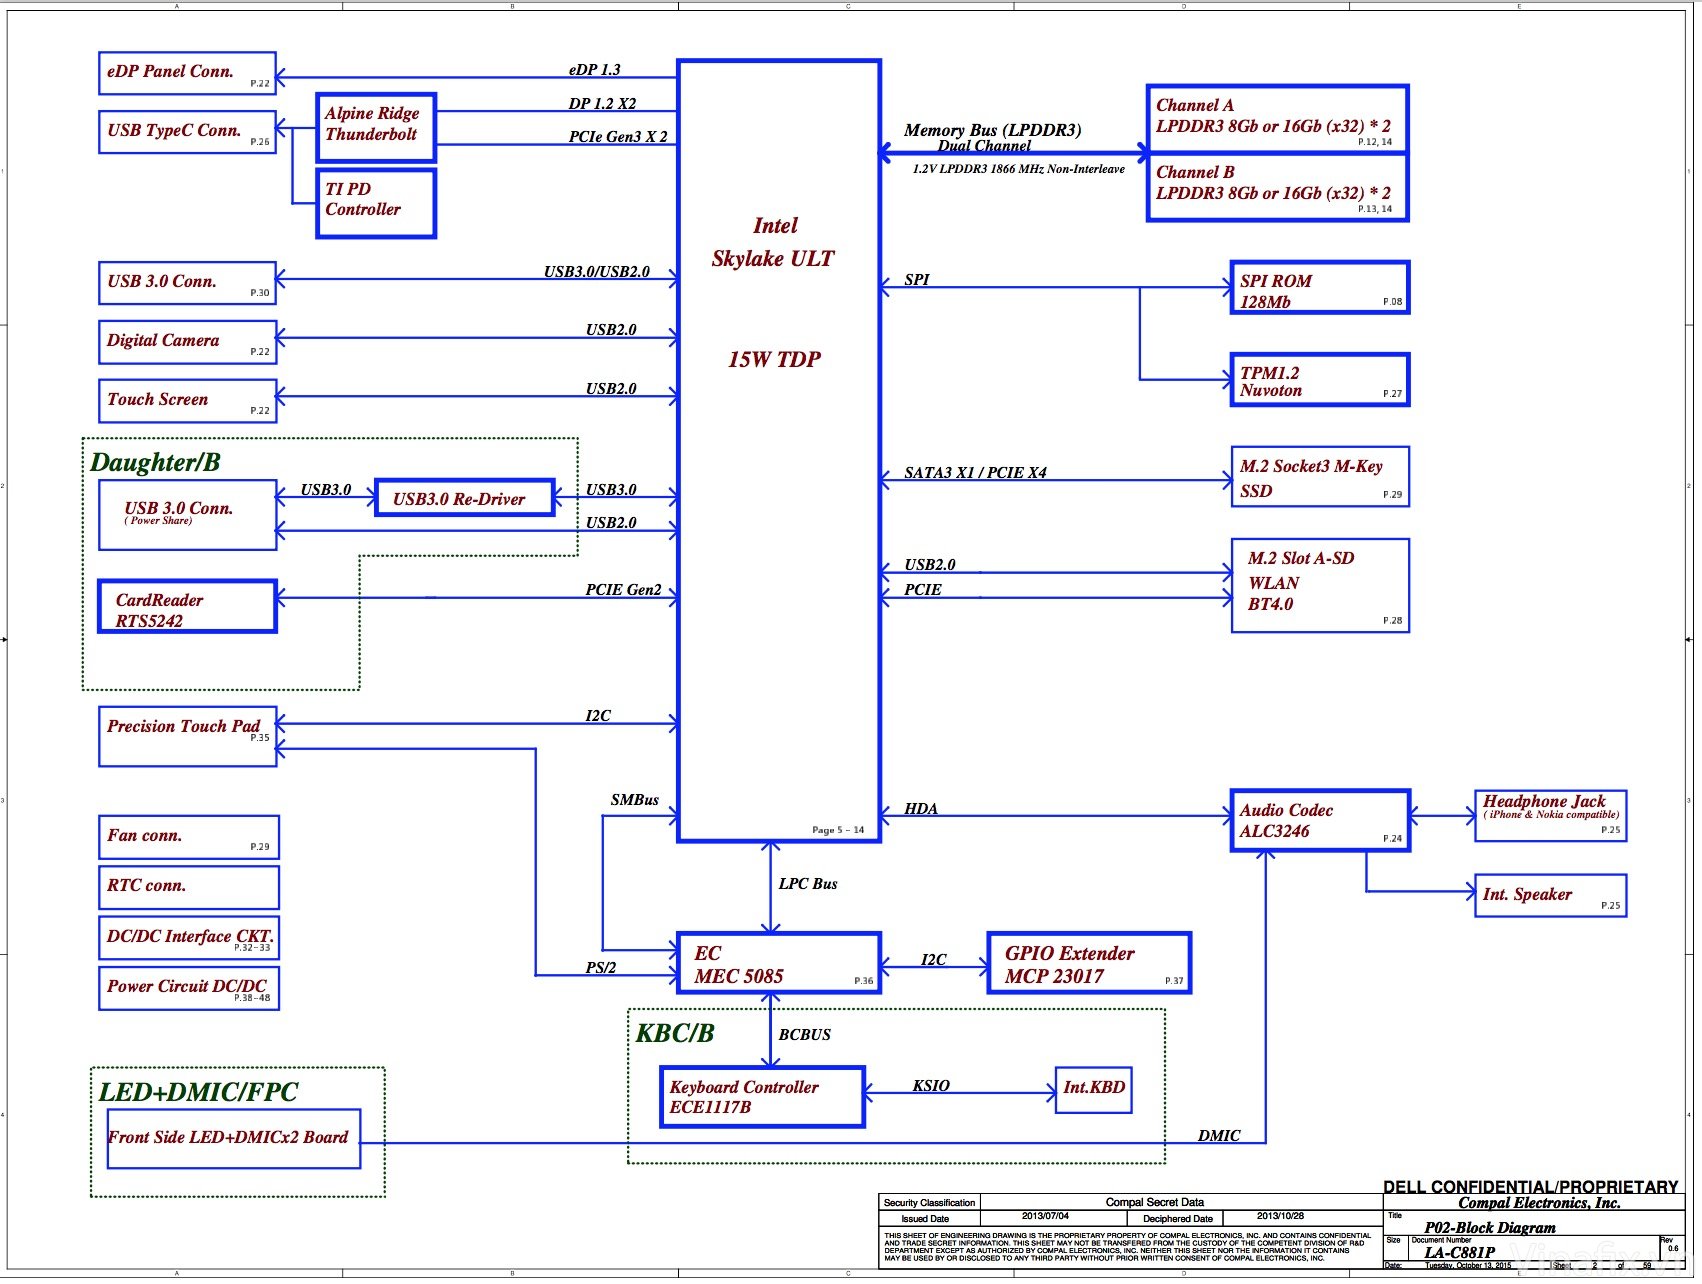Select the Fan conn. block
This screenshot has height=1284, width=1702.
[x=188, y=837]
